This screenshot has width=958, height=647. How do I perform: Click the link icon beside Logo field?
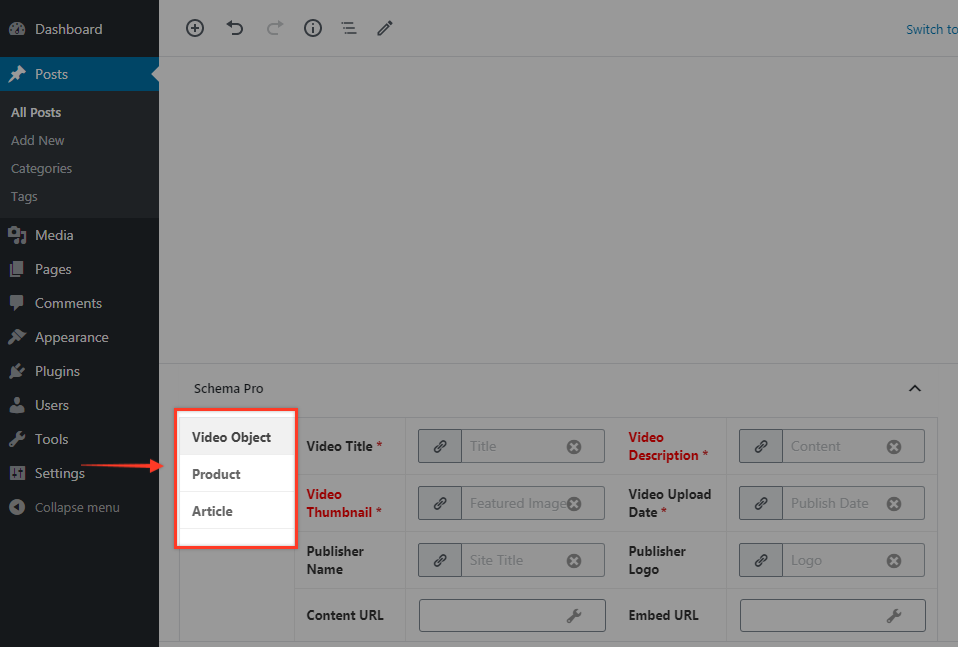point(761,560)
